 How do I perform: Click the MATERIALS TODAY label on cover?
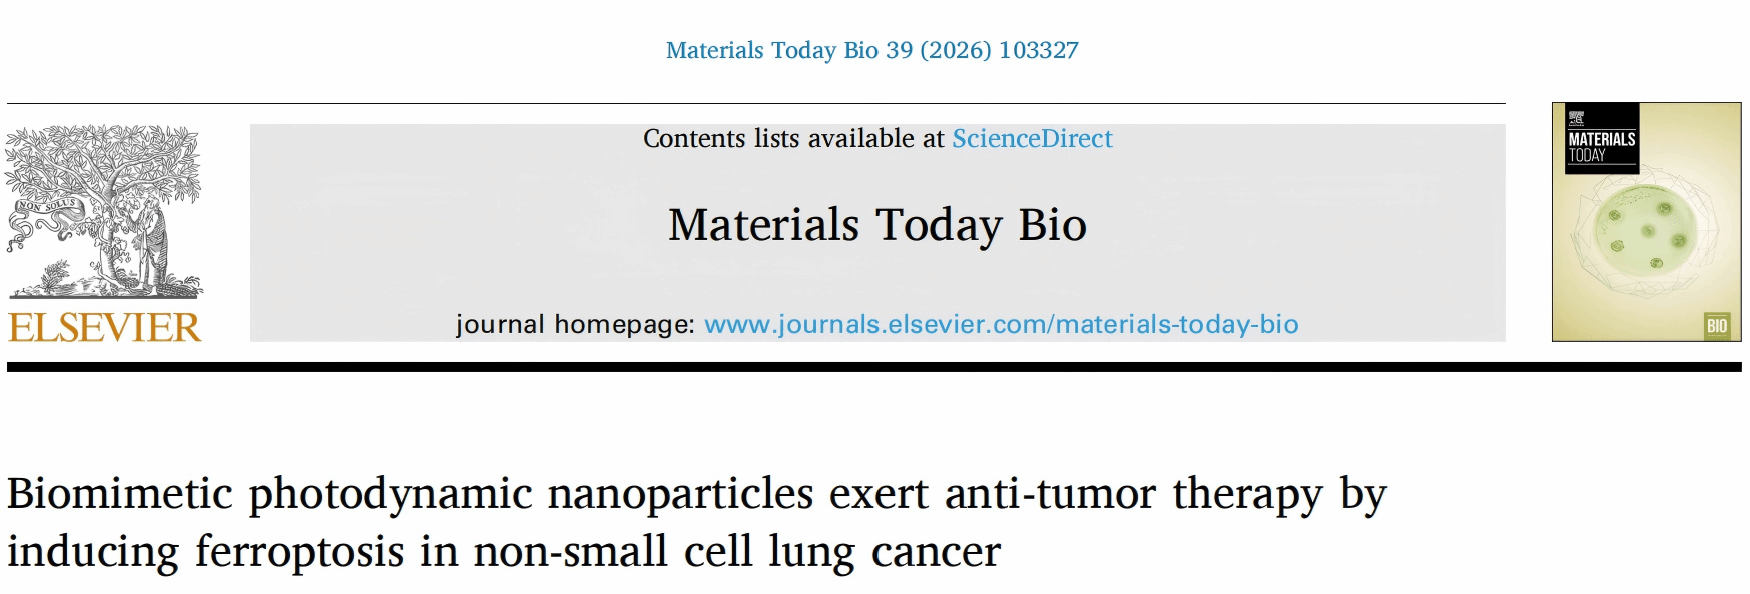[x=1601, y=146]
